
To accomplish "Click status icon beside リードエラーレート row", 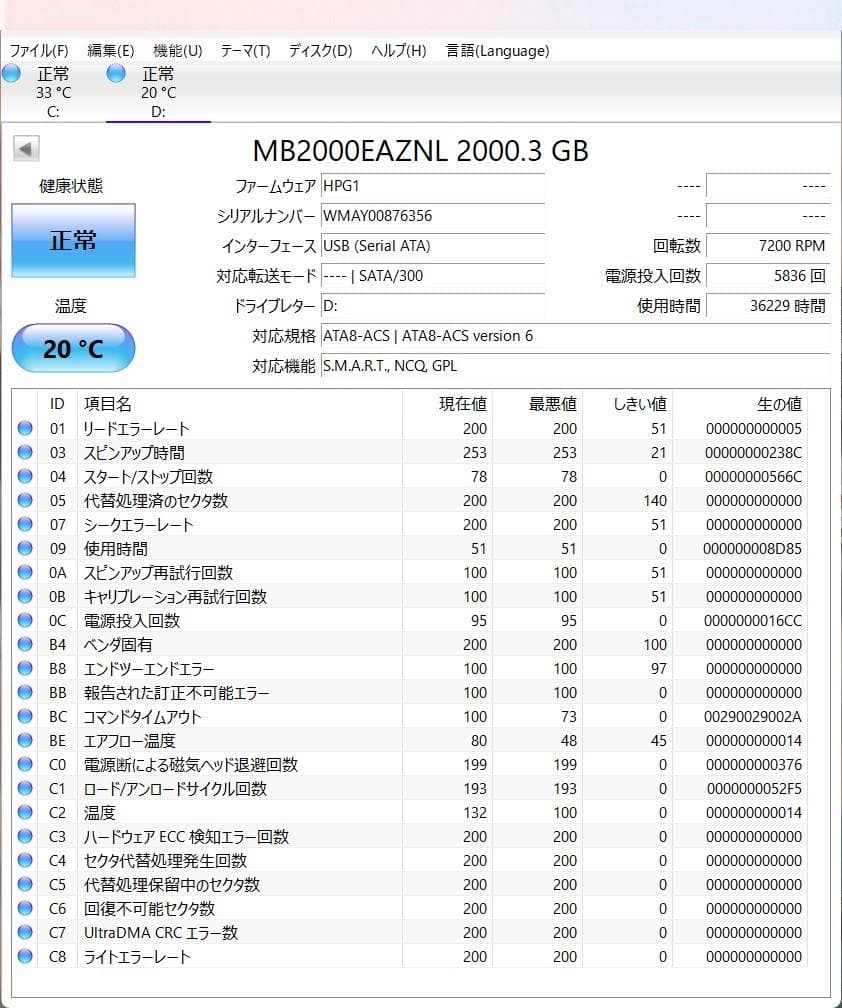I will pyautogui.click(x=25, y=429).
